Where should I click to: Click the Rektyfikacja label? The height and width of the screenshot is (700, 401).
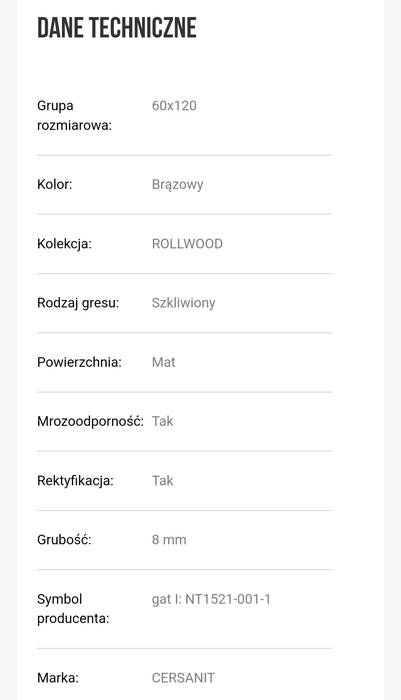point(75,481)
